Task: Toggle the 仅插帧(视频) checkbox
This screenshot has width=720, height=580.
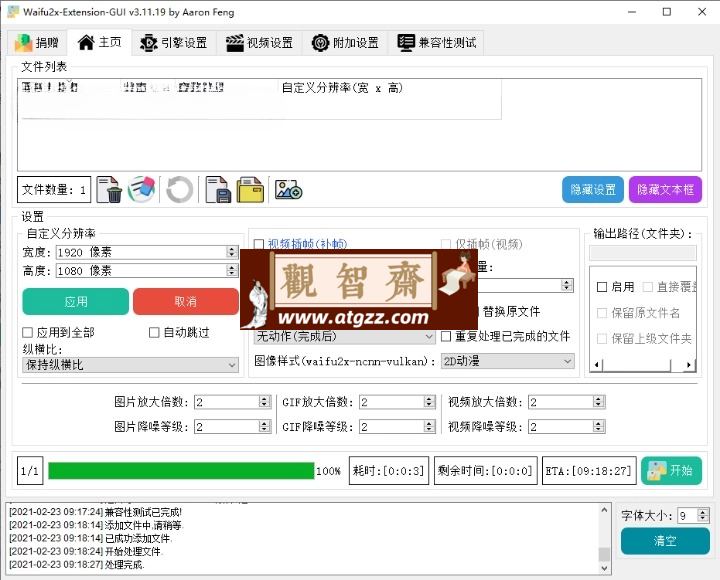Action: (446, 244)
